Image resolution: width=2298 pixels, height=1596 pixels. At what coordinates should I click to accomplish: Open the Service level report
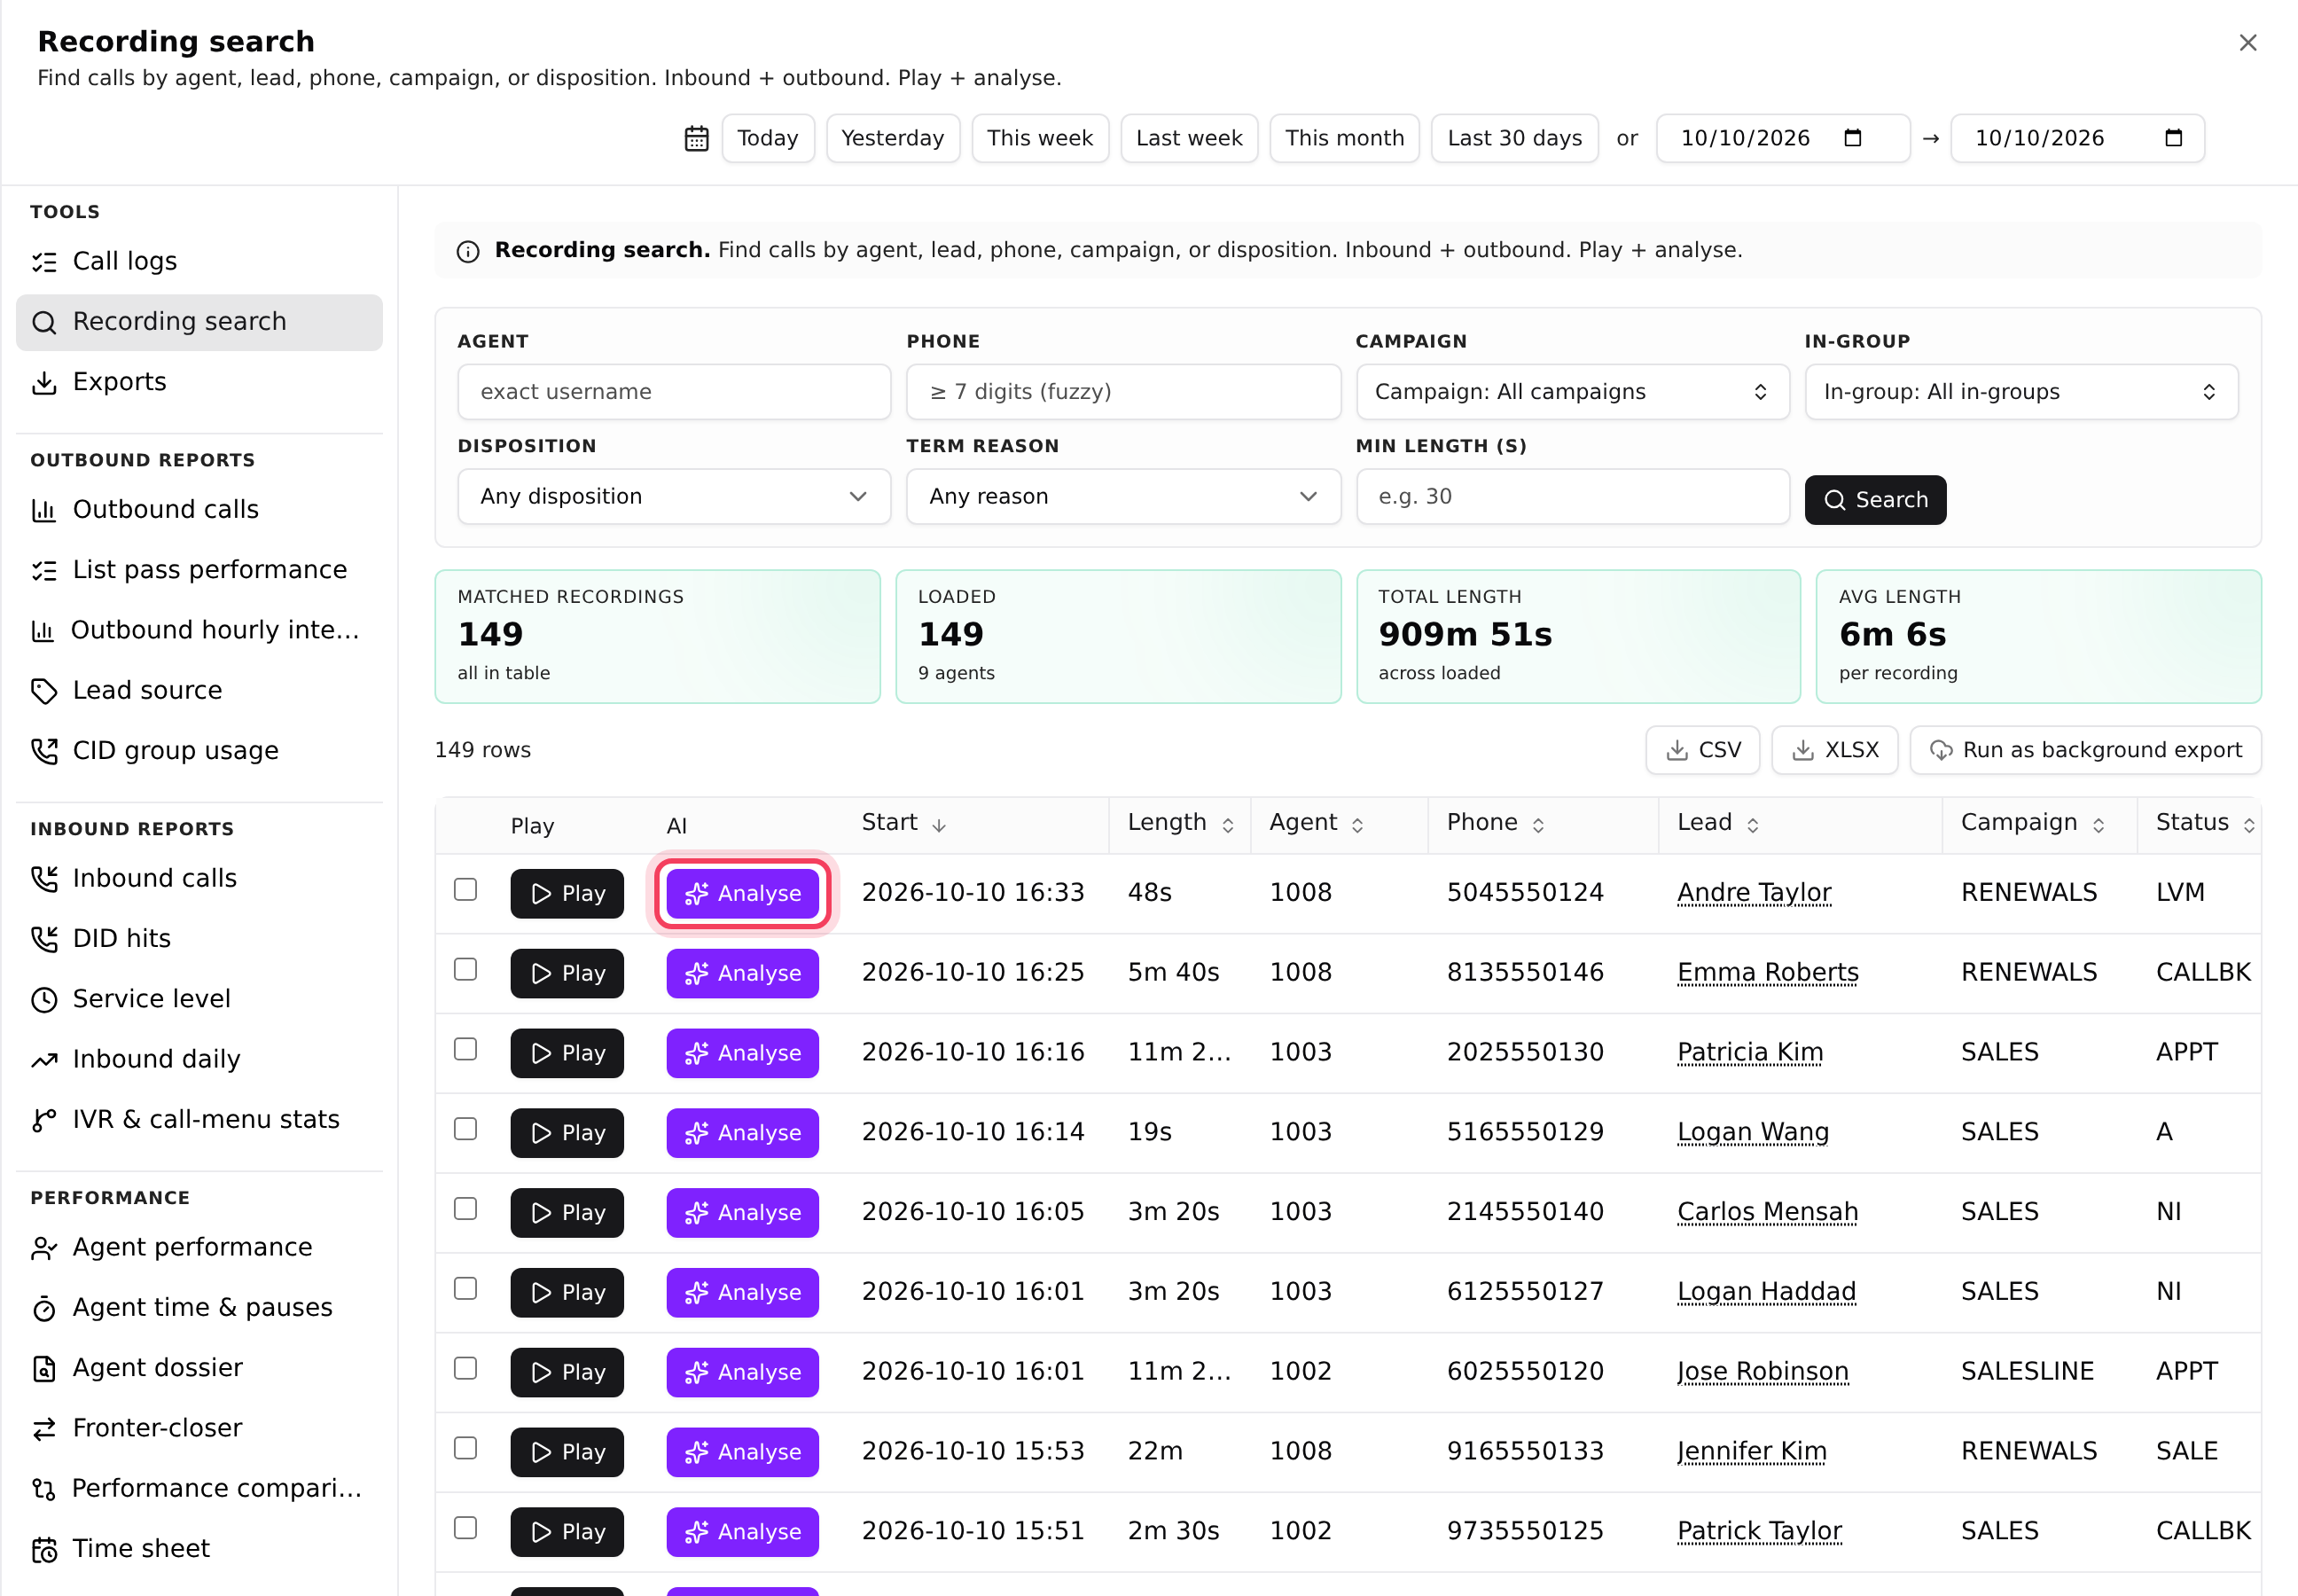tap(199, 999)
